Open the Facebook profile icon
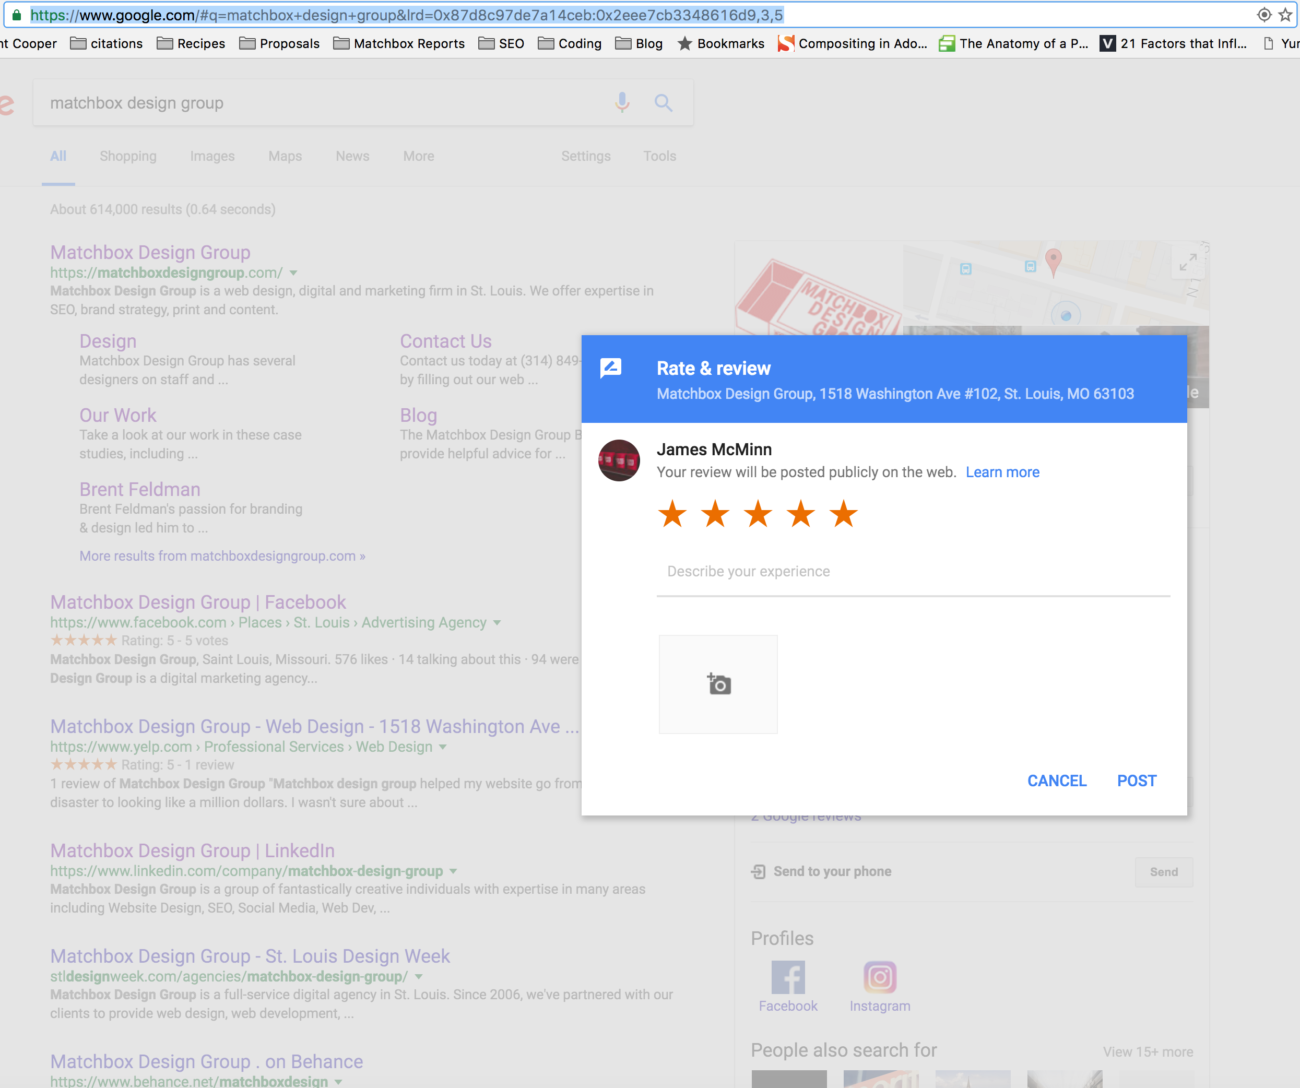 [x=788, y=977]
